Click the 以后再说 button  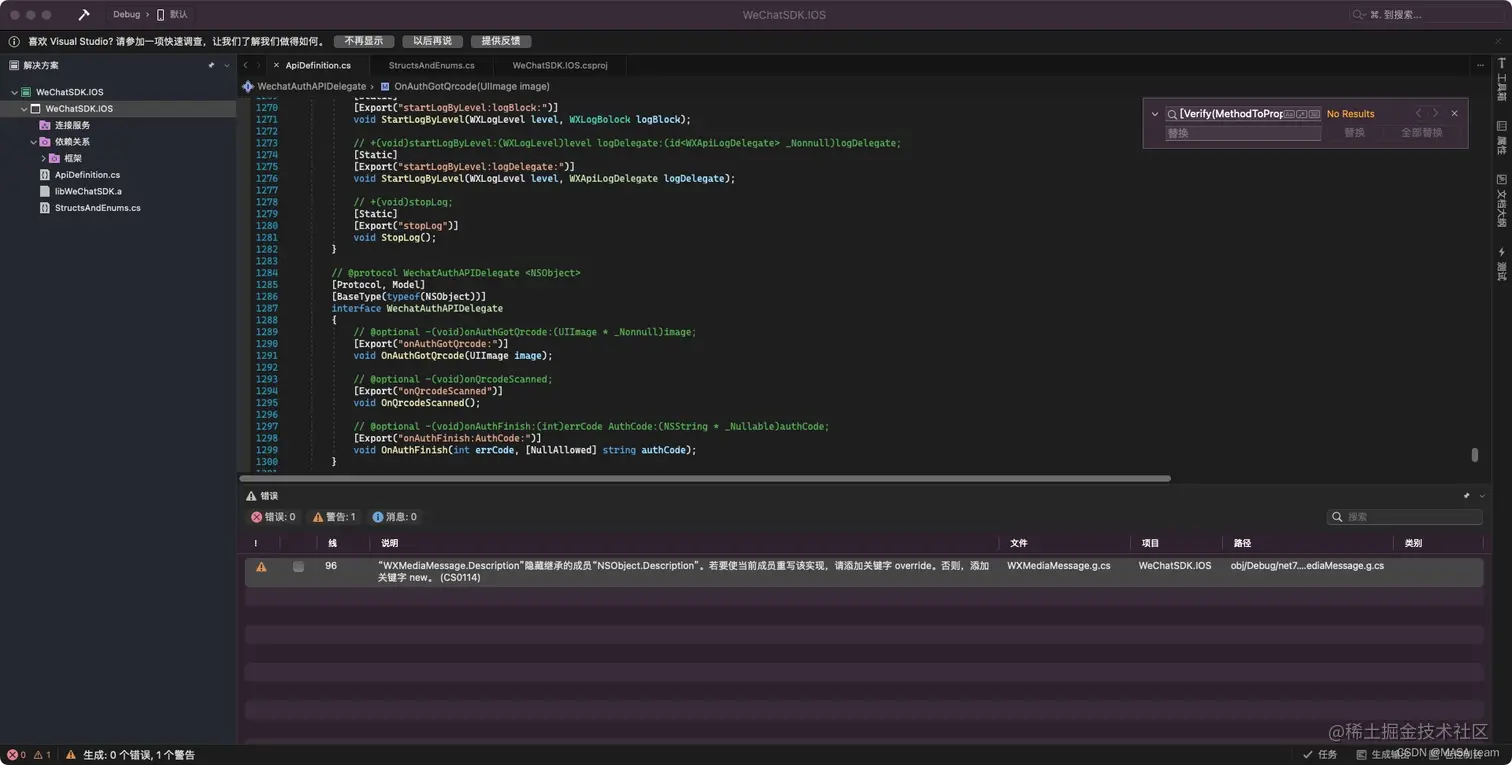[432, 41]
